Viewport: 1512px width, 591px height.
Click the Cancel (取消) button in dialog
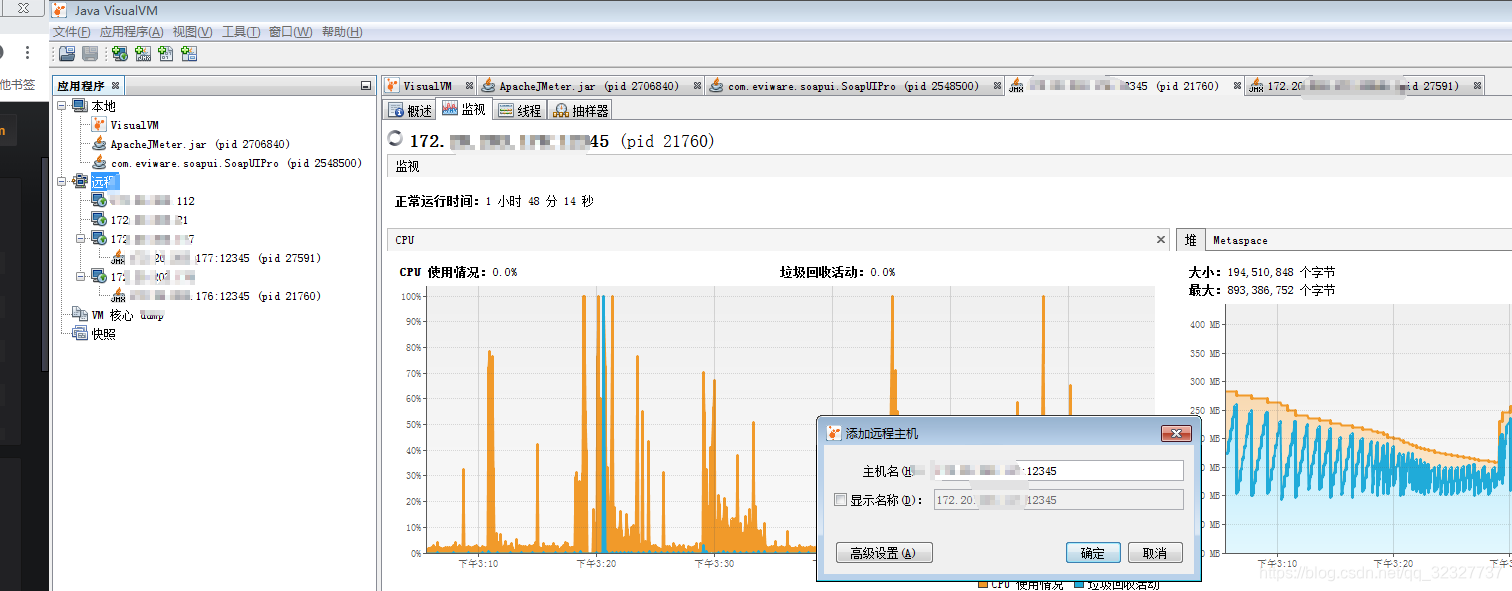pos(1155,553)
